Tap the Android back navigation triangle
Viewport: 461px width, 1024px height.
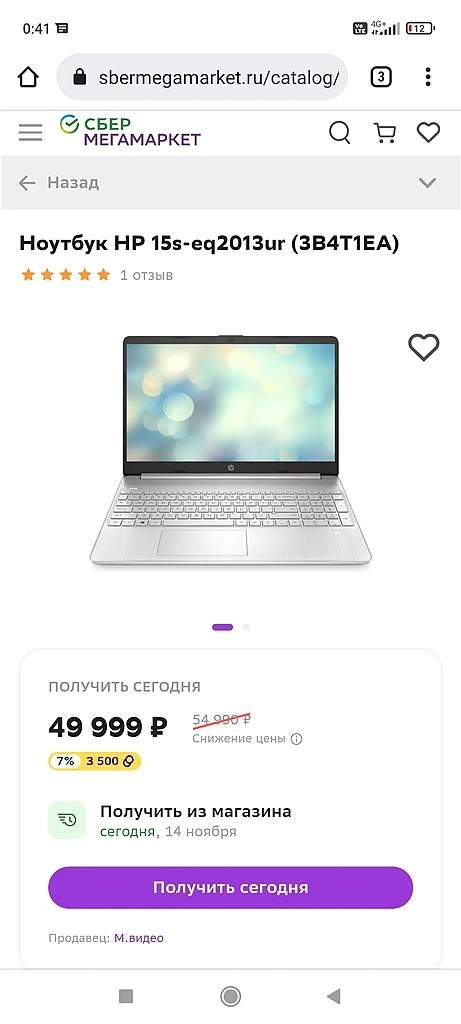(x=334, y=996)
